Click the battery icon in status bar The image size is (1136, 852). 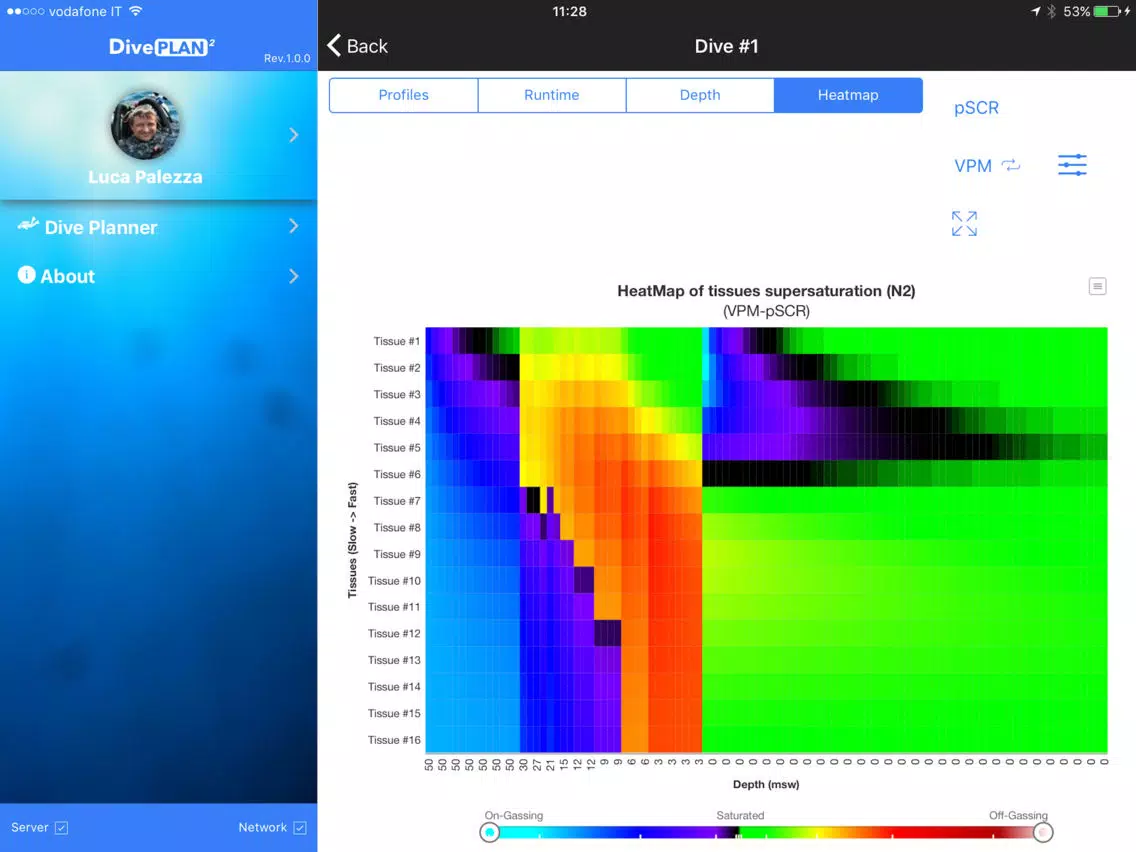[x=1107, y=12]
